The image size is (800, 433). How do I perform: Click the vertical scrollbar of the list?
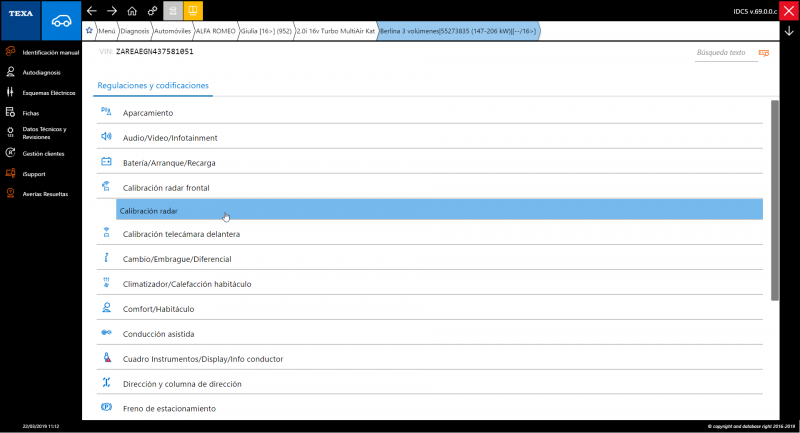coord(774,200)
